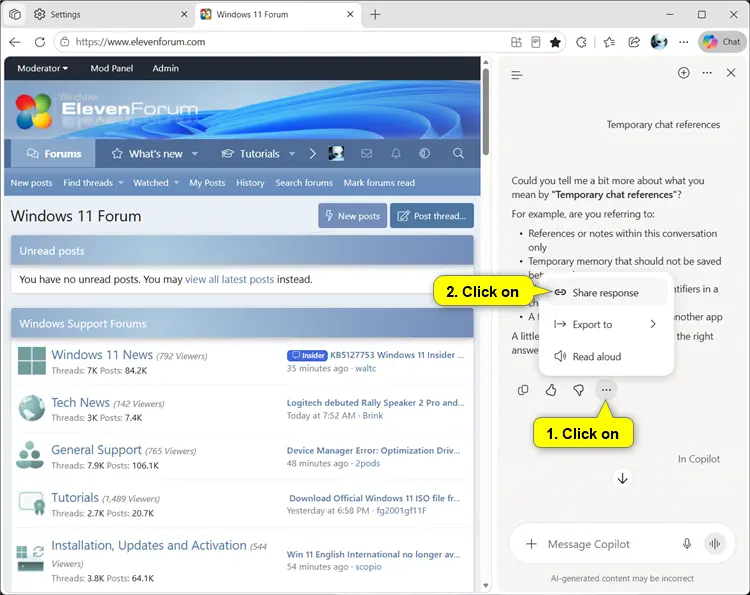Open a new browser tab
Image resolution: width=750 pixels, height=595 pixels.
point(375,15)
